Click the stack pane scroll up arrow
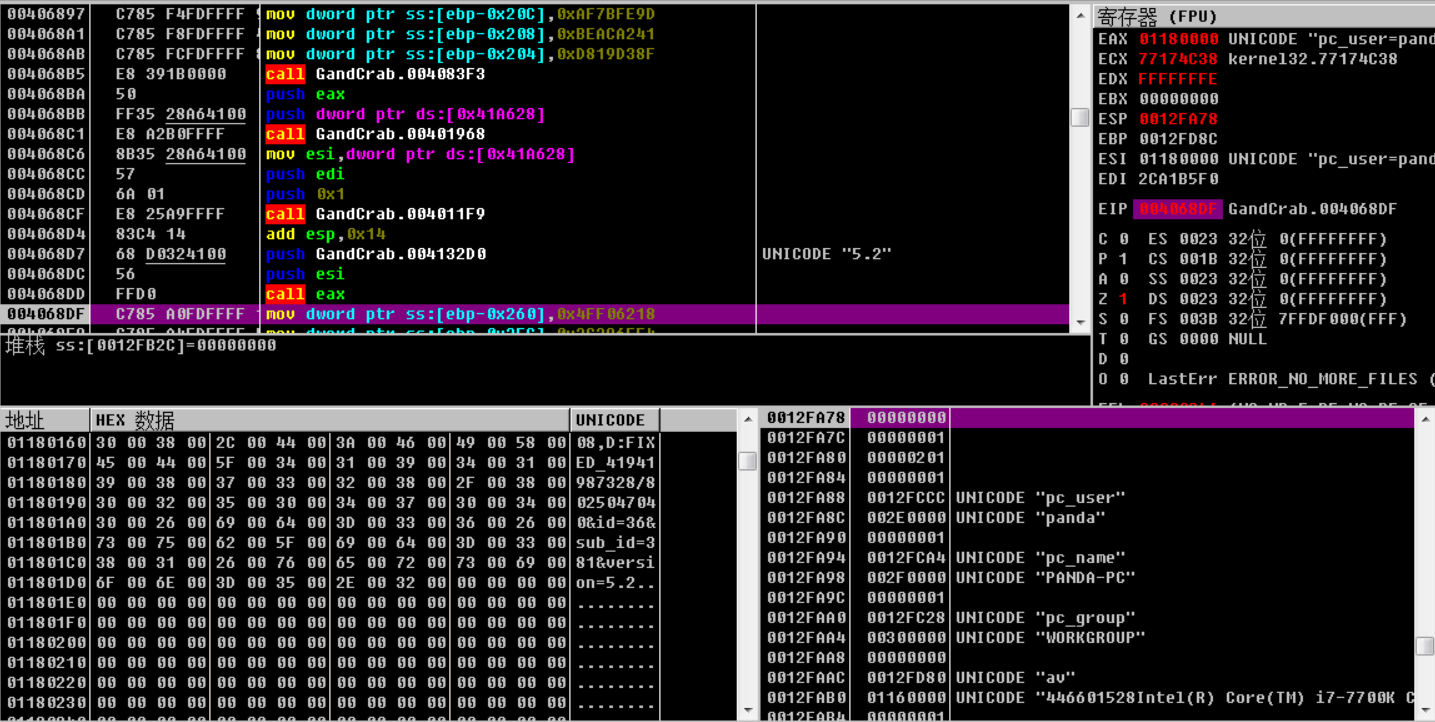The height and width of the screenshot is (722, 1435). click(x=1425, y=418)
